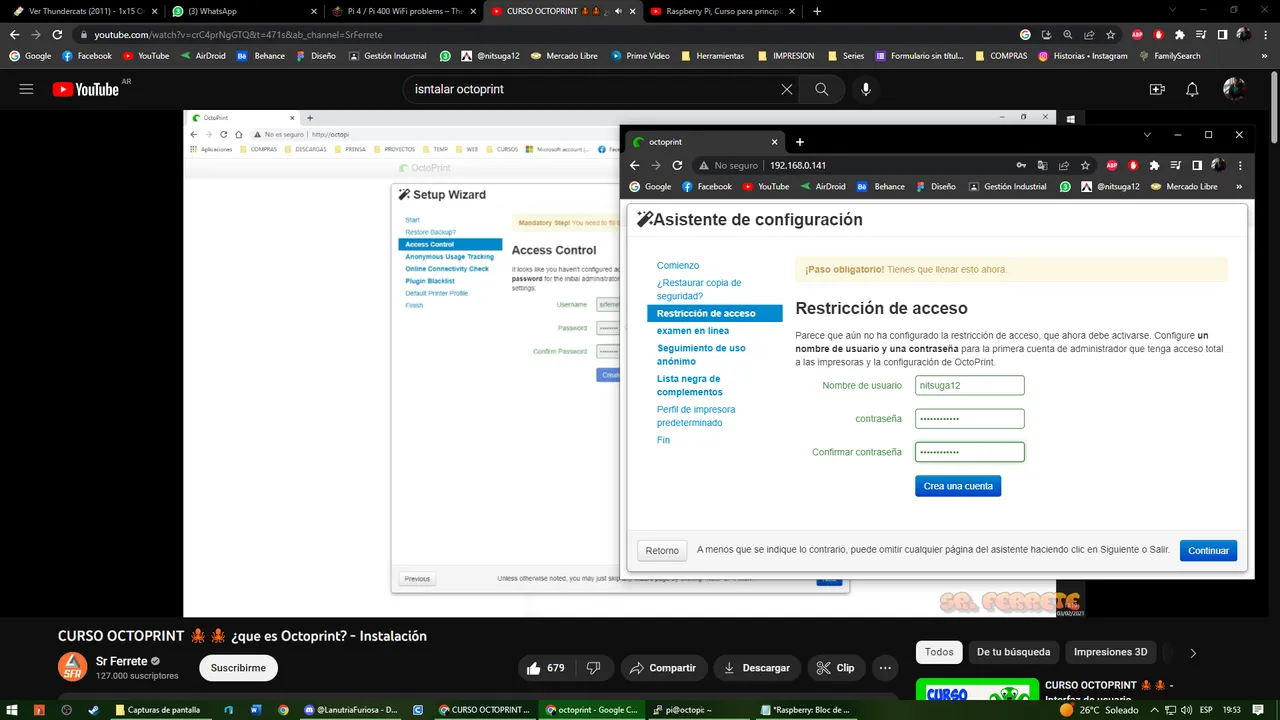Show hidden bookmarks in octoprint window
Screen dimensions: 1280x720
click(x=1240, y=186)
